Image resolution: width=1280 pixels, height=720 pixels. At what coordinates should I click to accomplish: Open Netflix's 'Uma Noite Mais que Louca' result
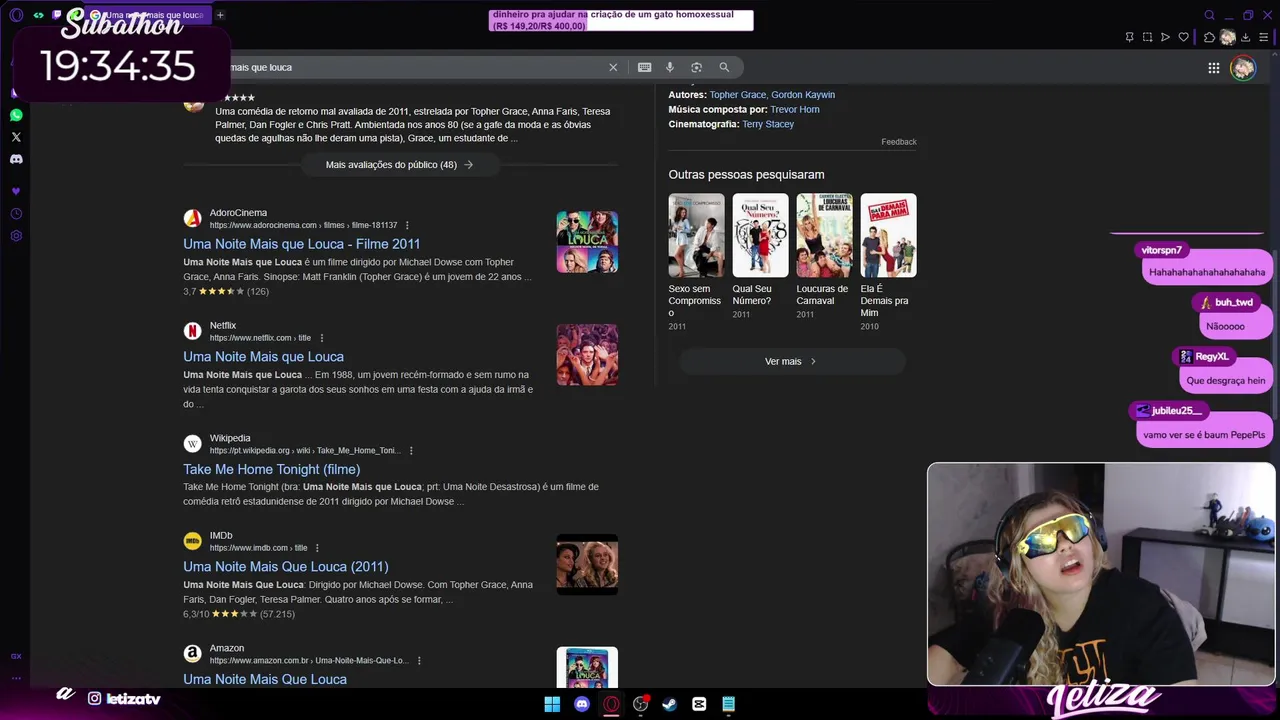point(263,357)
